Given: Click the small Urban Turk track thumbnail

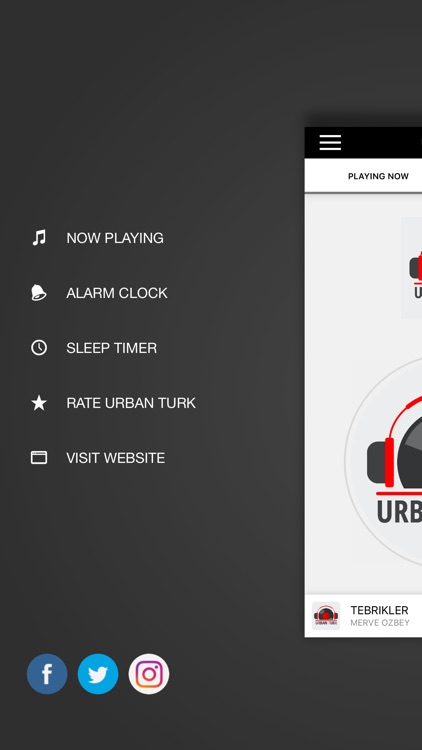Looking at the screenshot, I should (x=326, y=616).
